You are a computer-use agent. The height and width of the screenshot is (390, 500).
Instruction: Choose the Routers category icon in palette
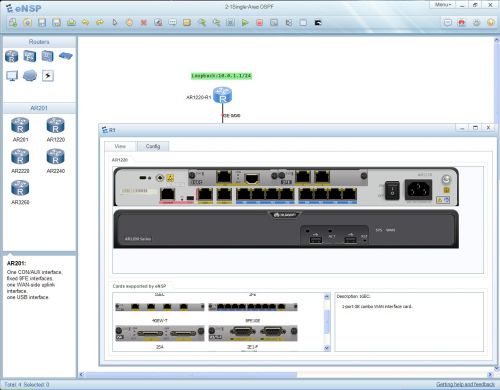(12, 56)
